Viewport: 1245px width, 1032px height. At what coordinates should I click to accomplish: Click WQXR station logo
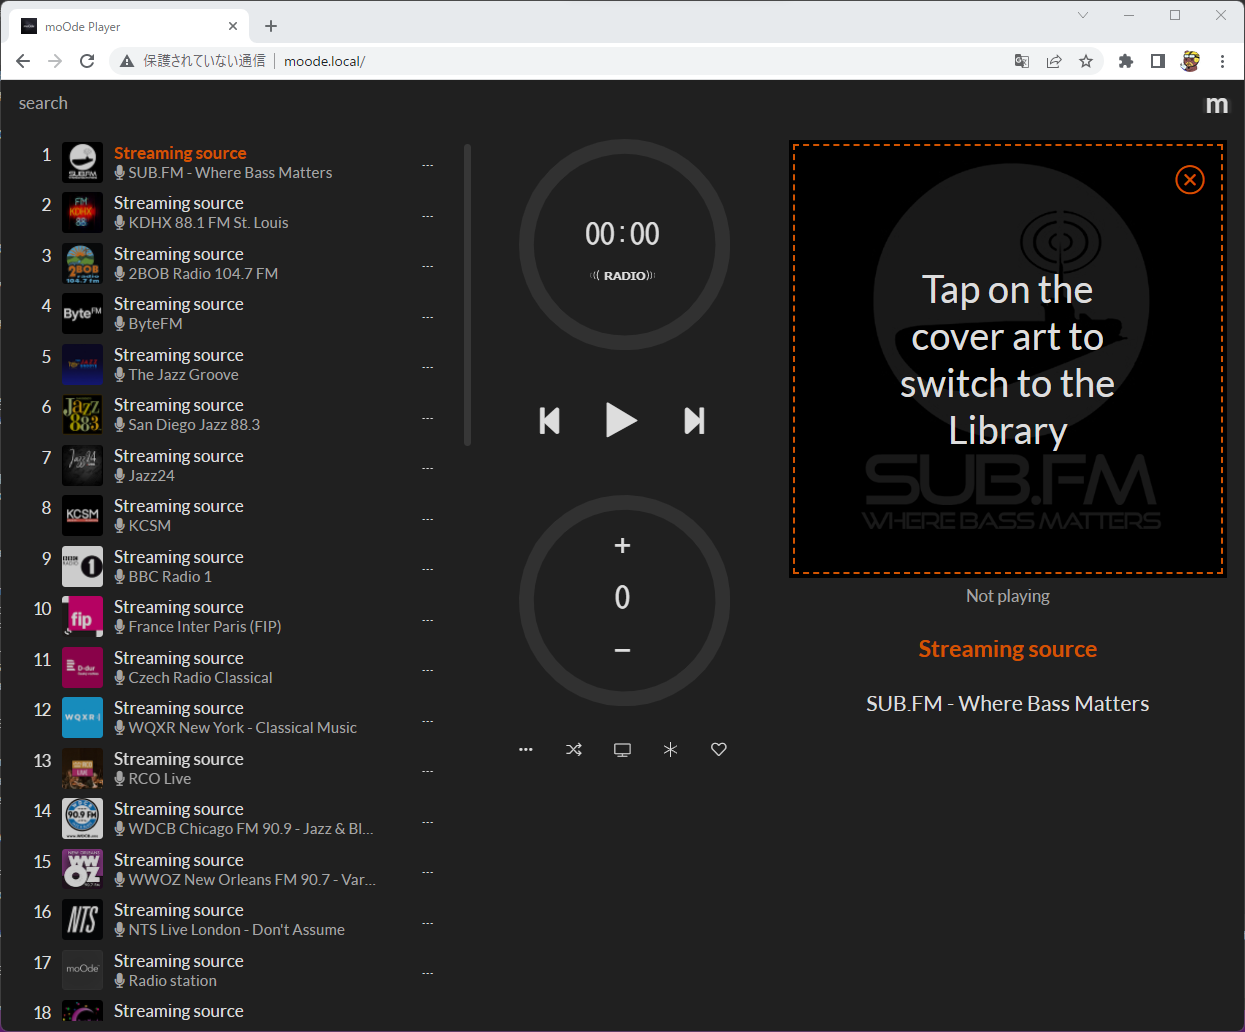point(82,718)
